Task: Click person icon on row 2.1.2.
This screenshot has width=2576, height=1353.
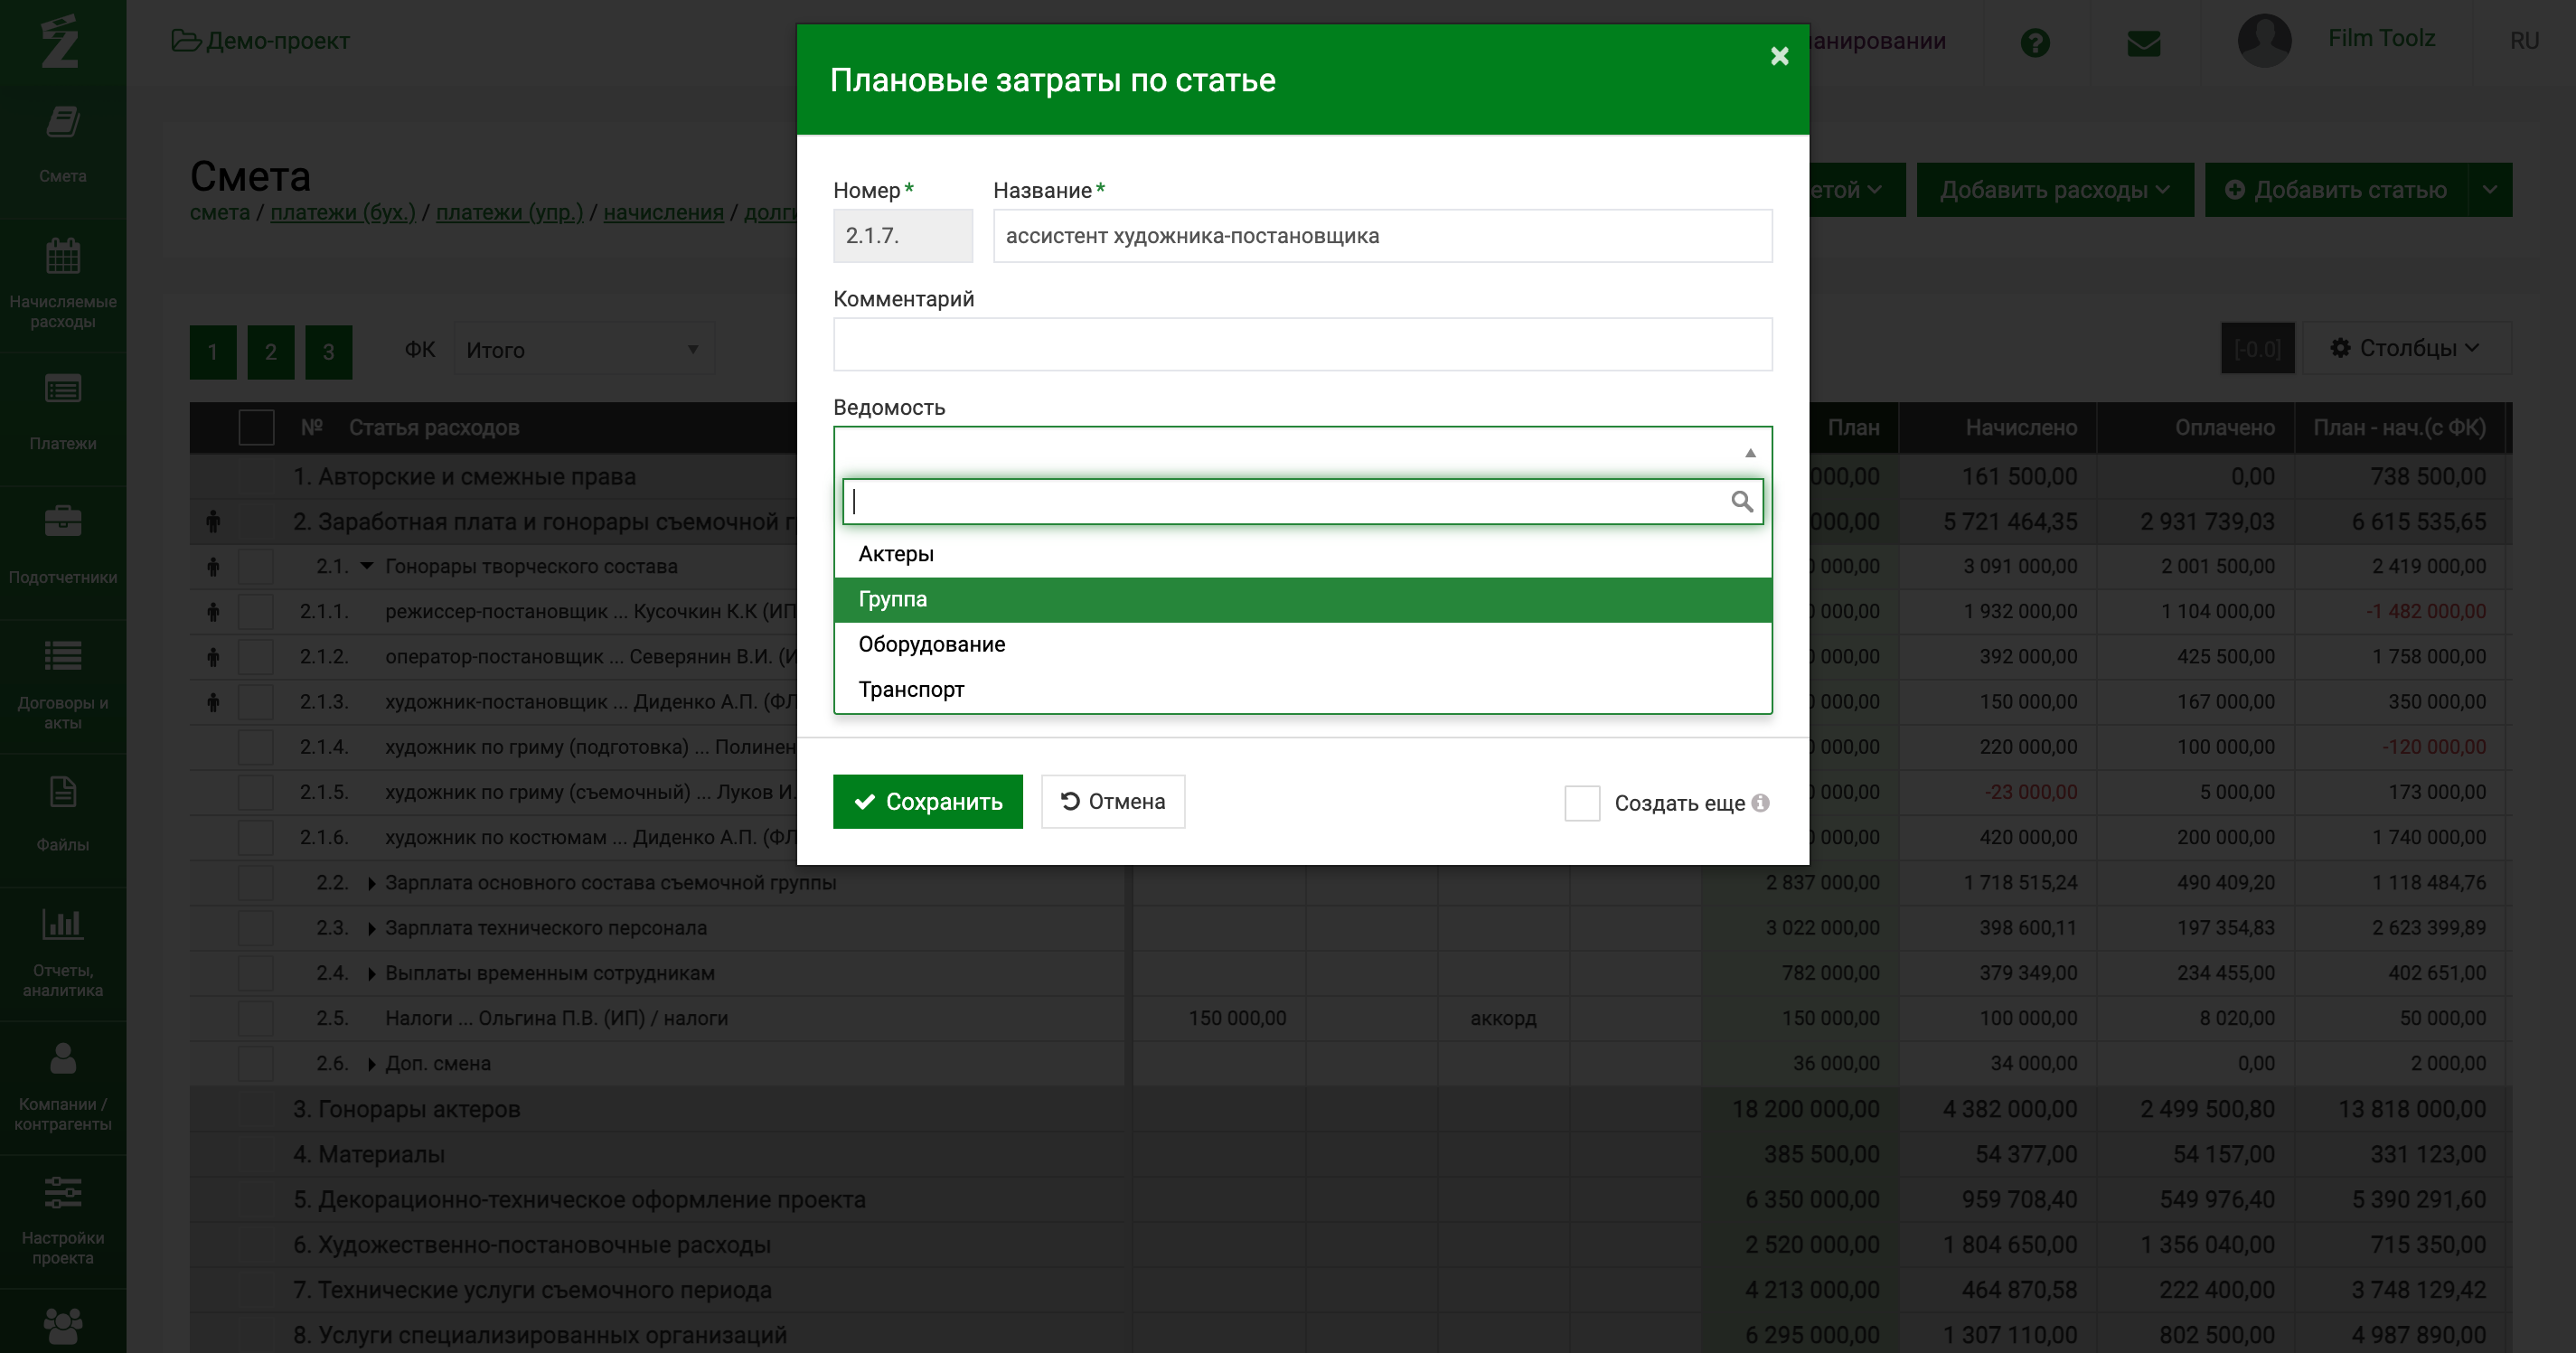Action: tap(213, 657)
